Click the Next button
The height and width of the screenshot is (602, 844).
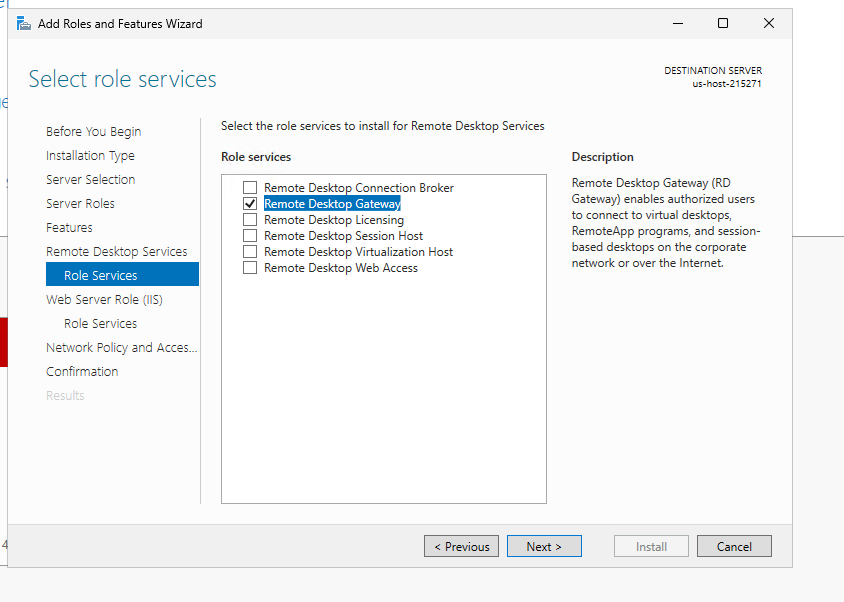(544, 546)
